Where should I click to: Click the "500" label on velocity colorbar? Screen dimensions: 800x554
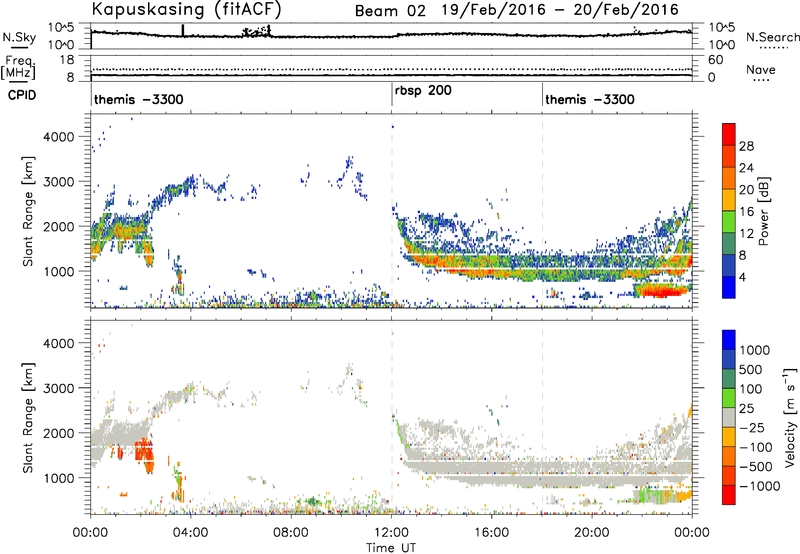751,370
